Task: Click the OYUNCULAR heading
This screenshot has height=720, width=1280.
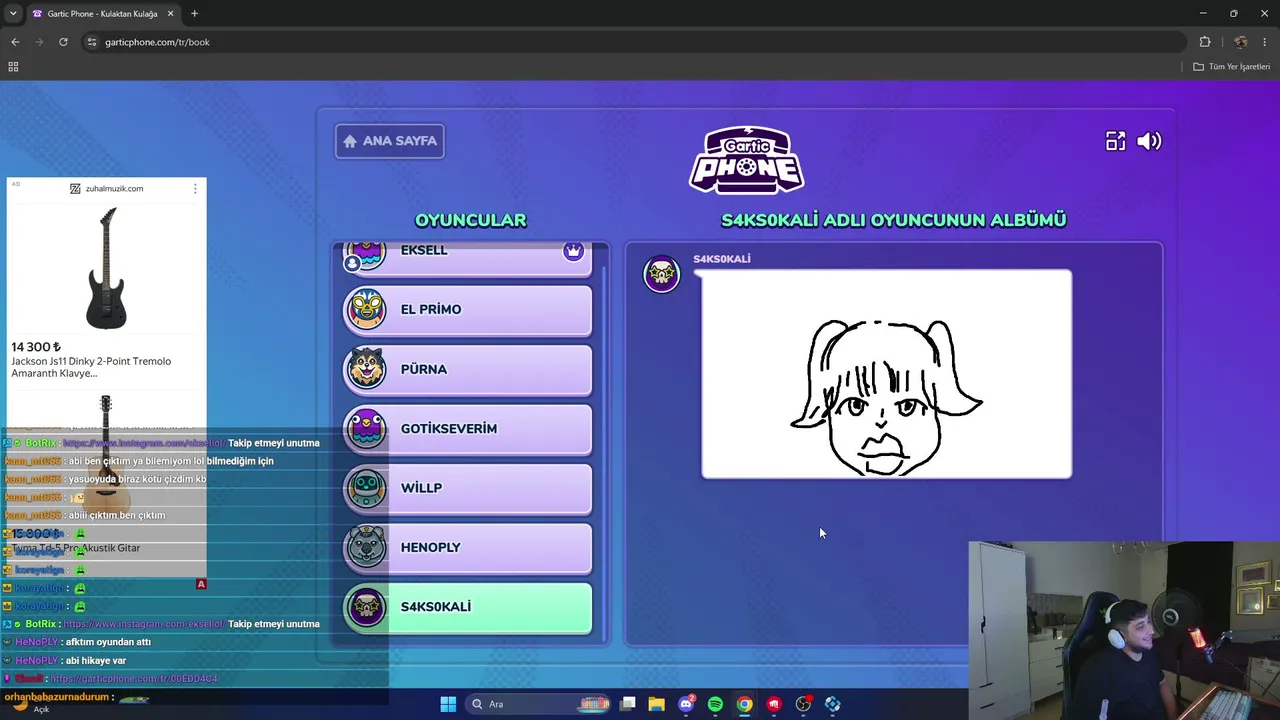Action: 470,220
